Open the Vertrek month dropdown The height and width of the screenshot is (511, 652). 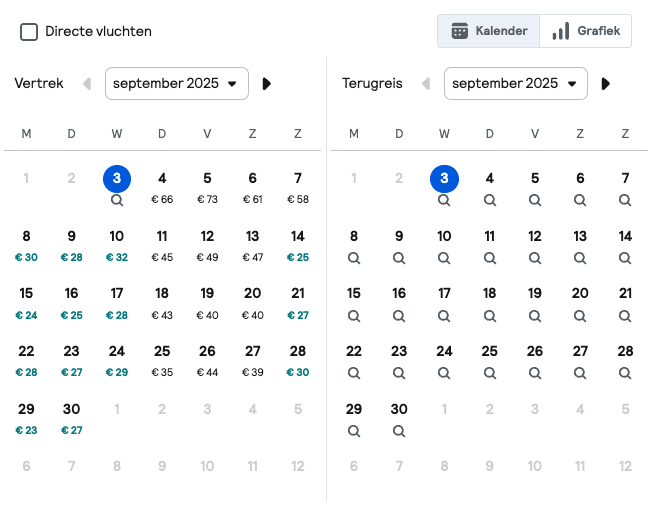[x=176, y=84]
